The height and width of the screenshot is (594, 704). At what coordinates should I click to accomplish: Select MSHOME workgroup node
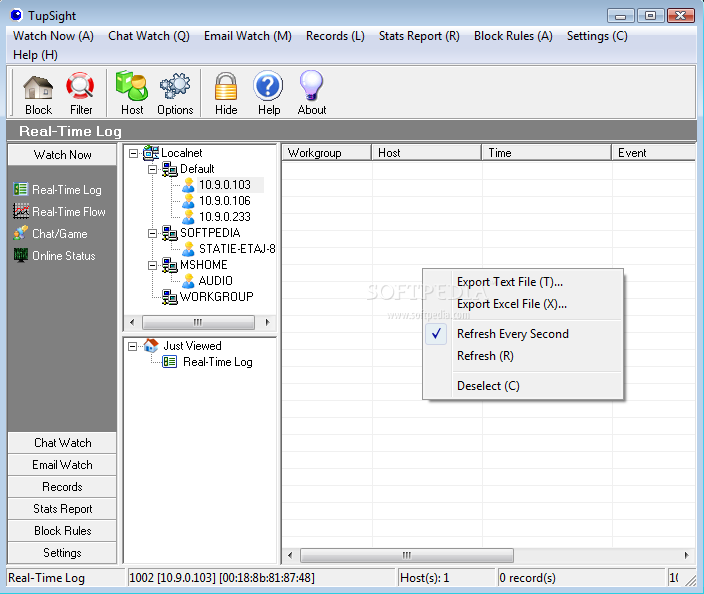tap(195, 264)
